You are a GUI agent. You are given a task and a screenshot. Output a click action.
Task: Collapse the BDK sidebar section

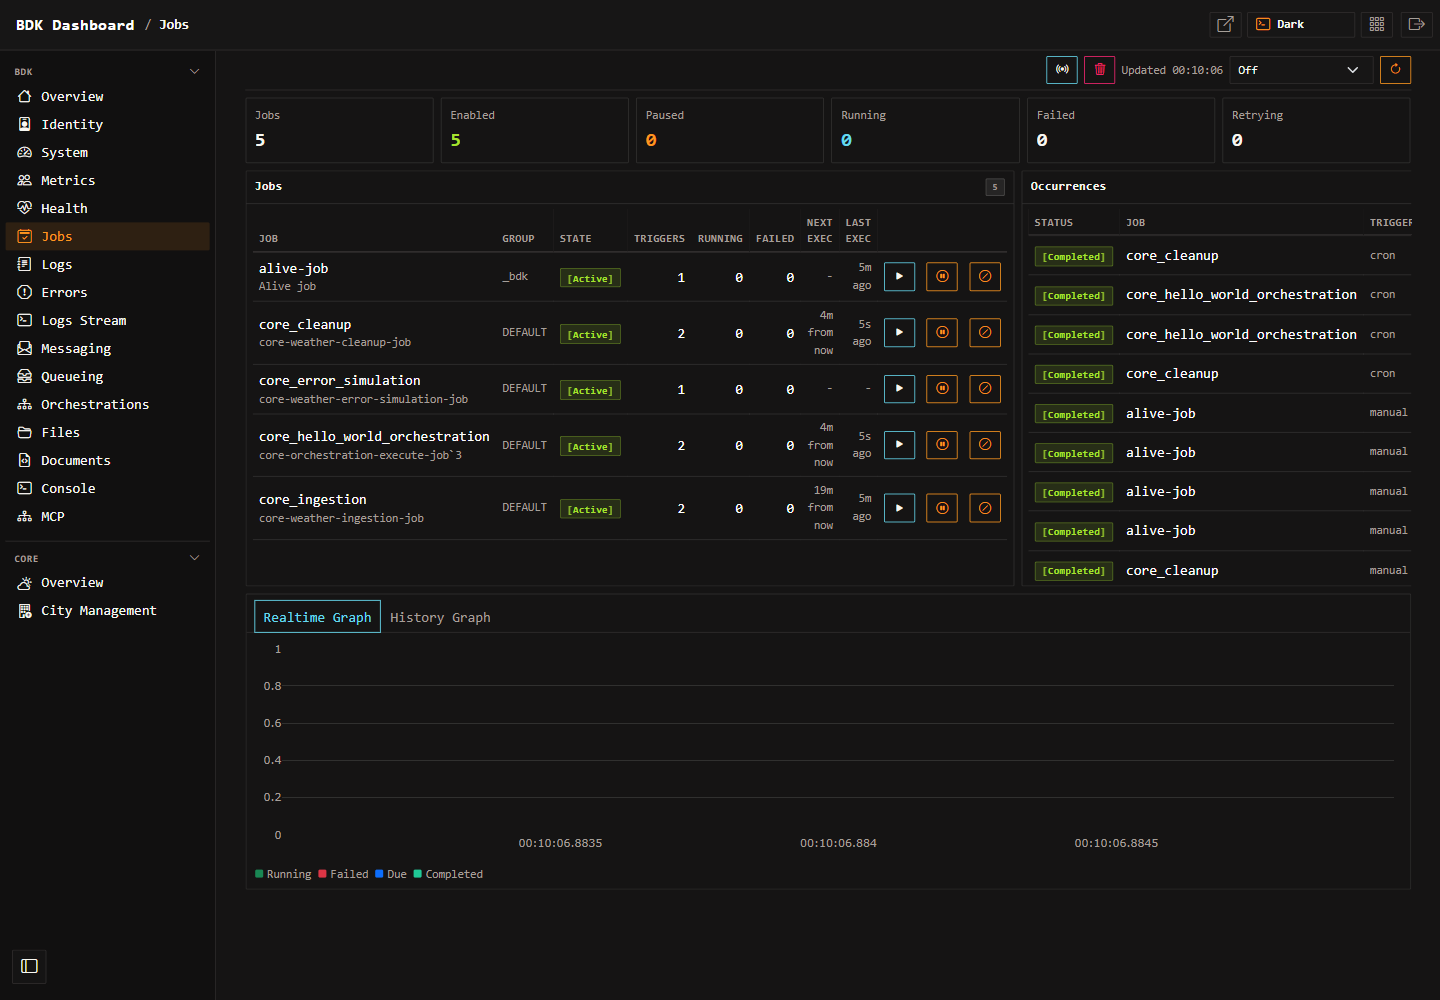[x=194, y=72]
